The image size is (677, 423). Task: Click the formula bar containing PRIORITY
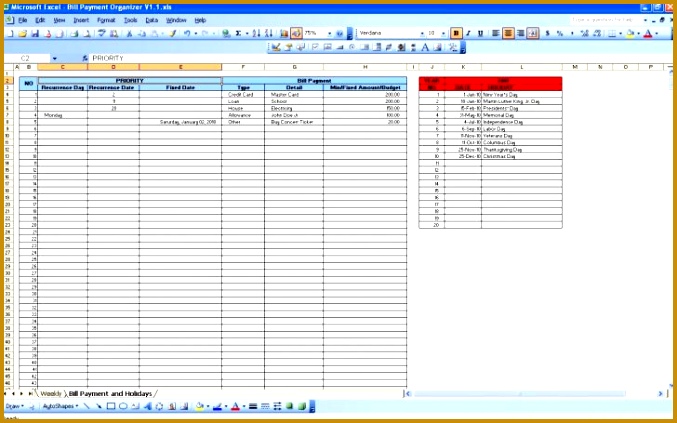point(380,58)
